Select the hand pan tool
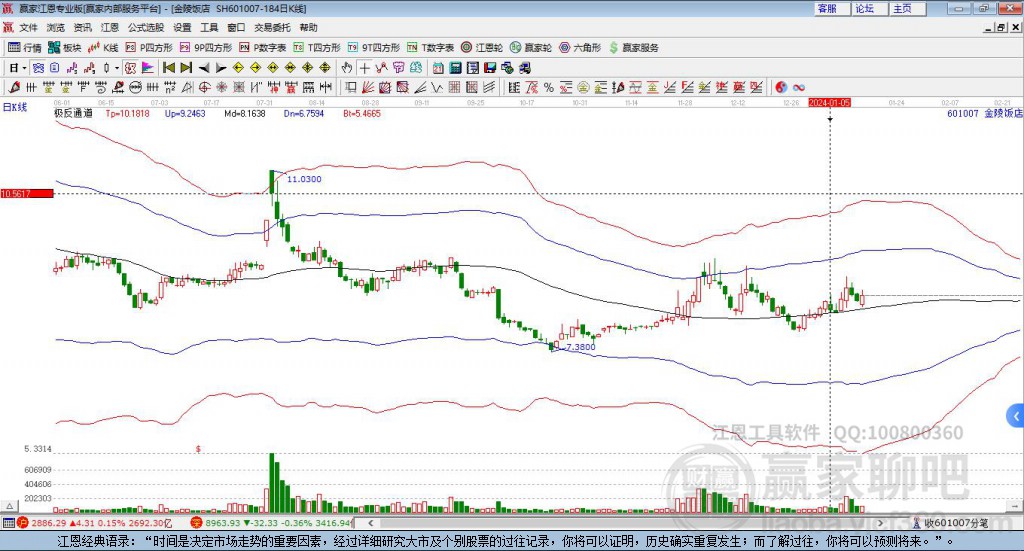Image resolution: width=1024 pixels, height=551 pixels. (347, 68)
